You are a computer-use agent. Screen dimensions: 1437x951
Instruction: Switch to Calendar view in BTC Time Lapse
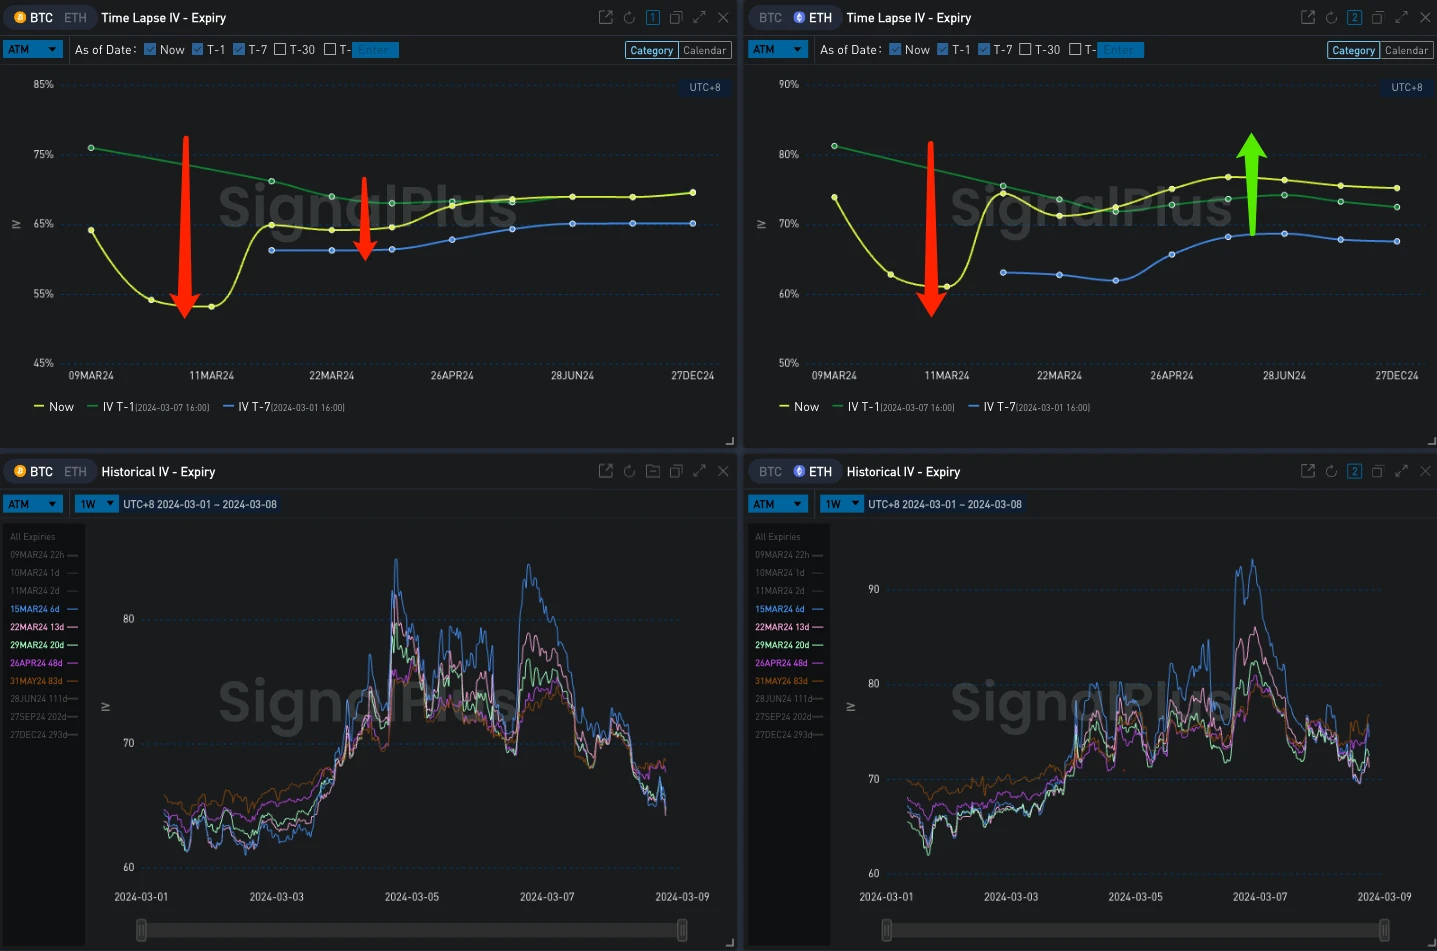coord(705,49)
